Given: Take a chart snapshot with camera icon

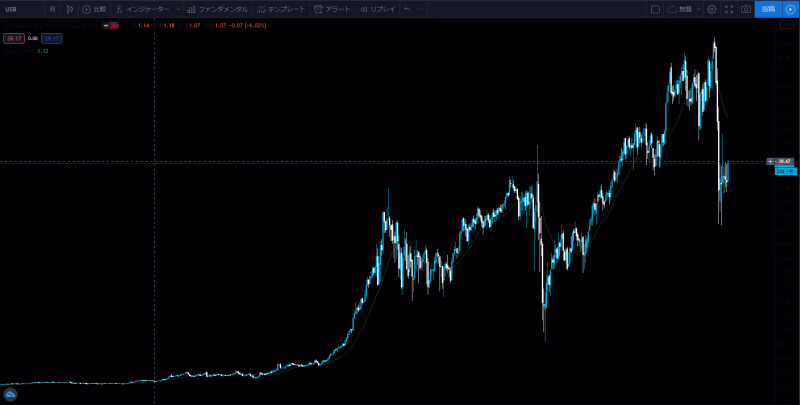Looking at the screenshot, I should point(745,9).
